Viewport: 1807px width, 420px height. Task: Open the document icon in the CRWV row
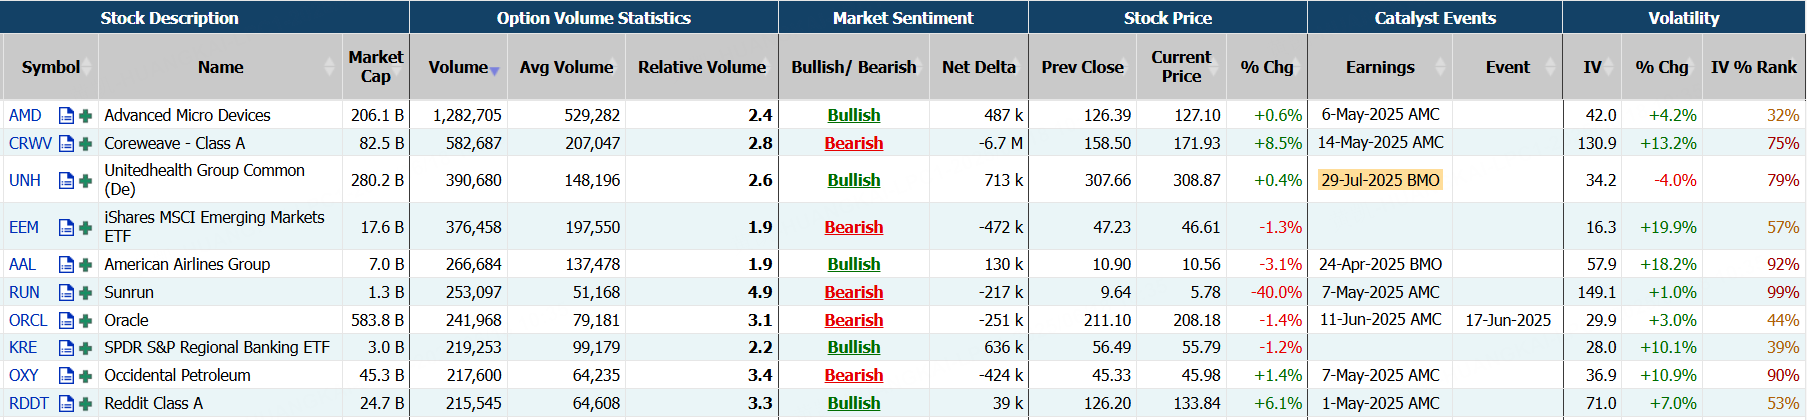(x=66, y=144)
